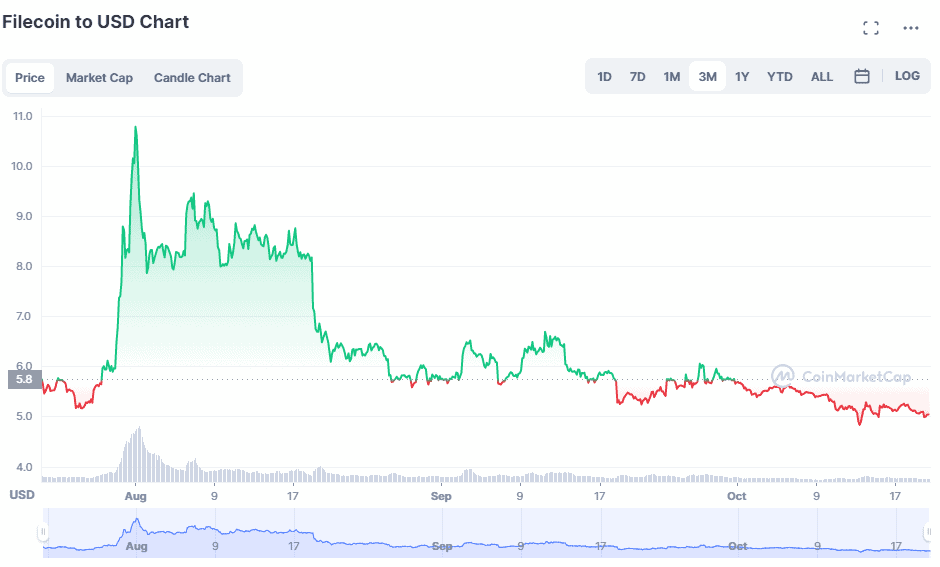
Task: Click the Sep label on main chart axis
Action: (441, 496)
